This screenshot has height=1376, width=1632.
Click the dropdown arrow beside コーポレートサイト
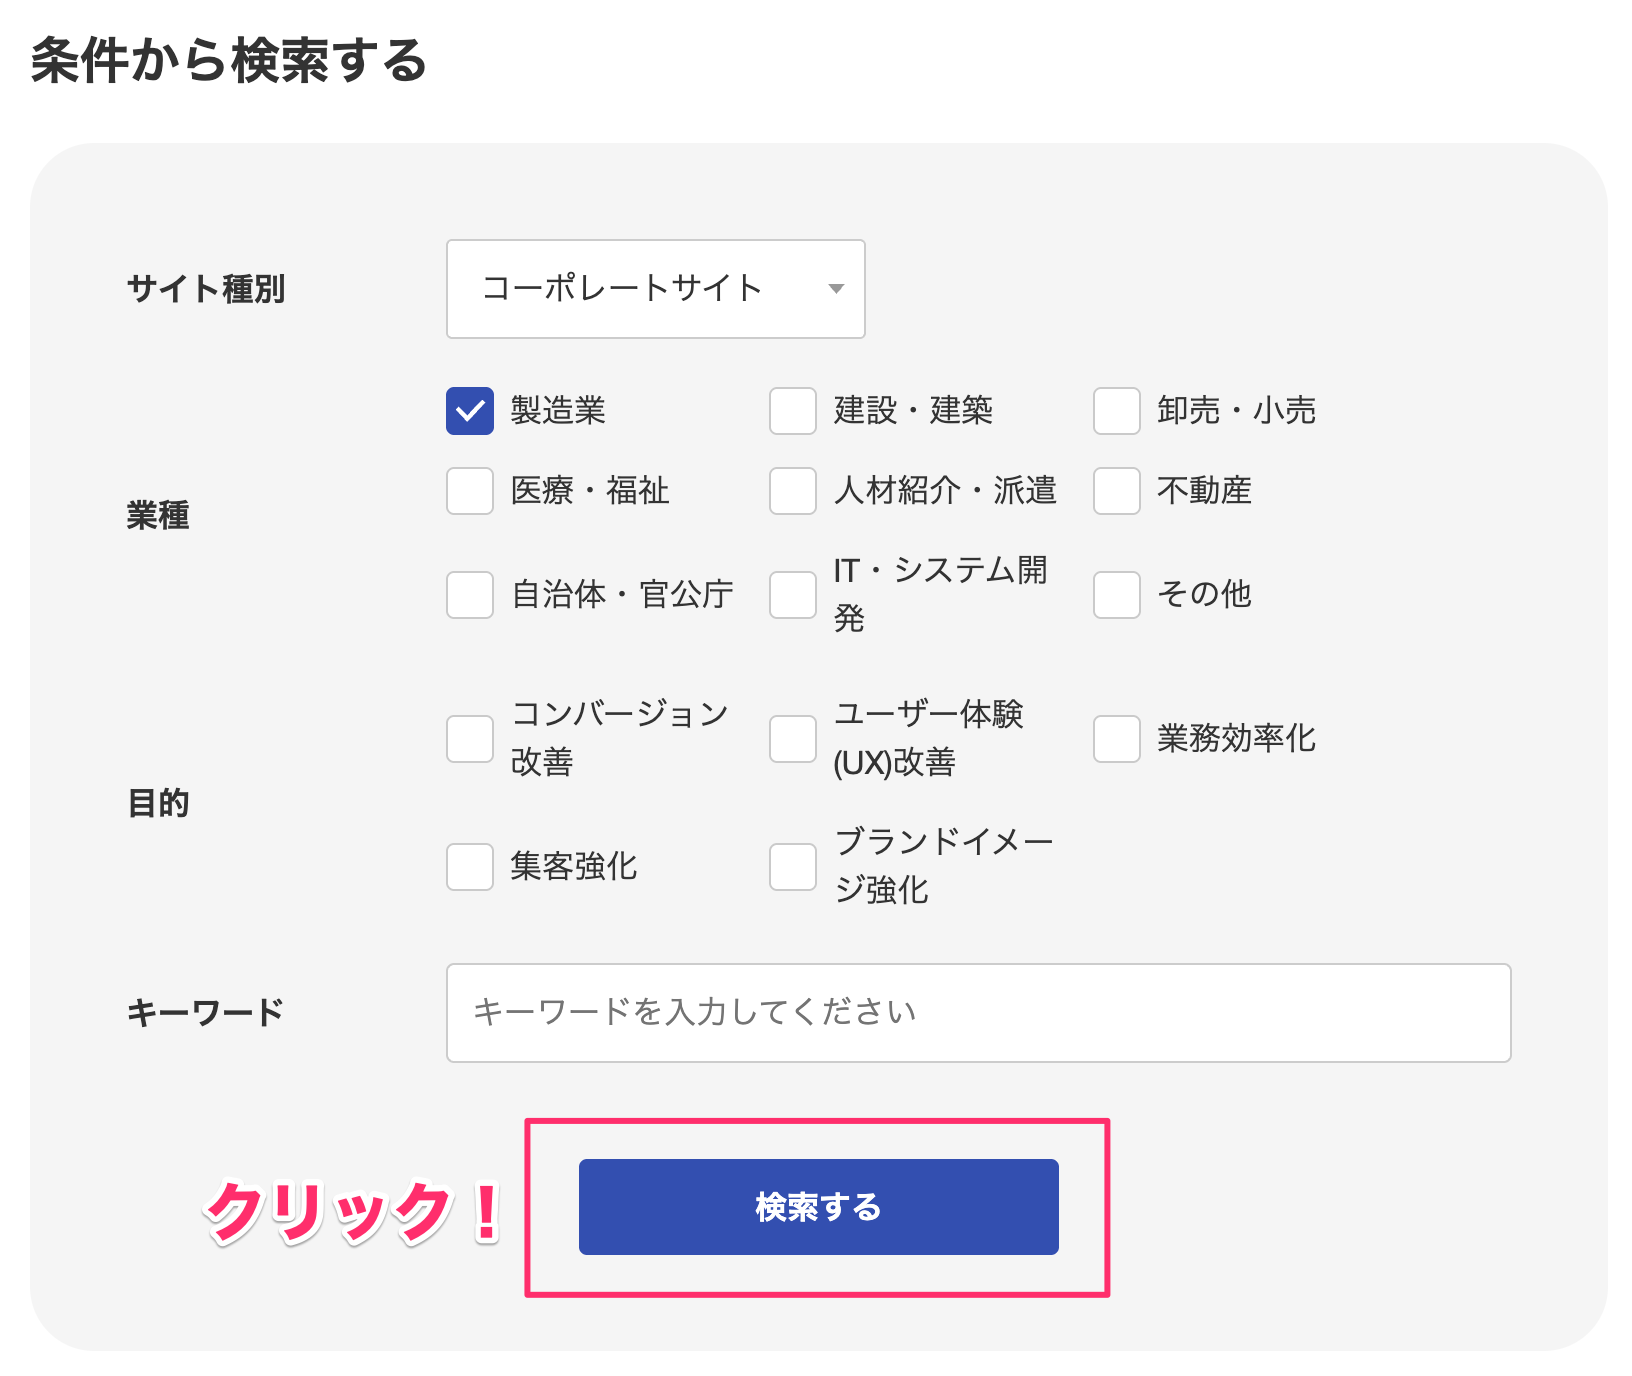836,289
